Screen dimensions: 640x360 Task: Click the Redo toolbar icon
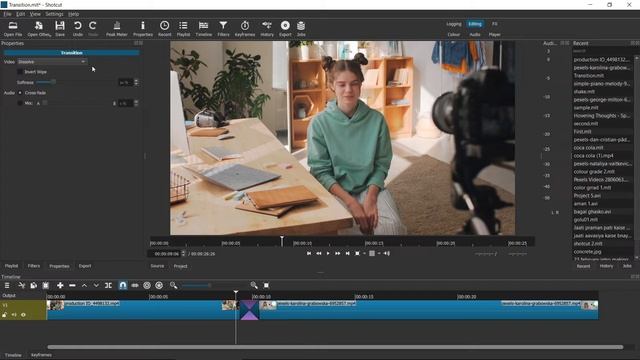pyautogui.click(x=93, y=29)
